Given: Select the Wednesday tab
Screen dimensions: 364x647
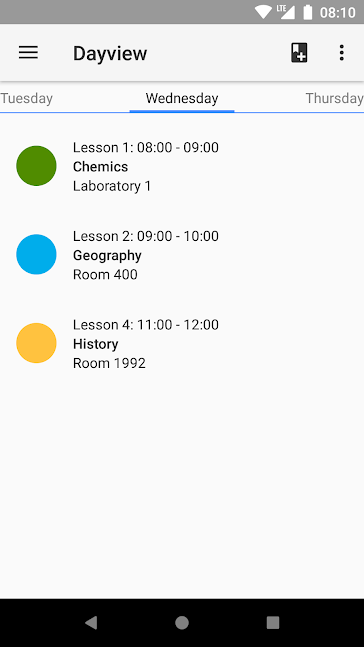Looking at the screenshot, I should (182, 99).
